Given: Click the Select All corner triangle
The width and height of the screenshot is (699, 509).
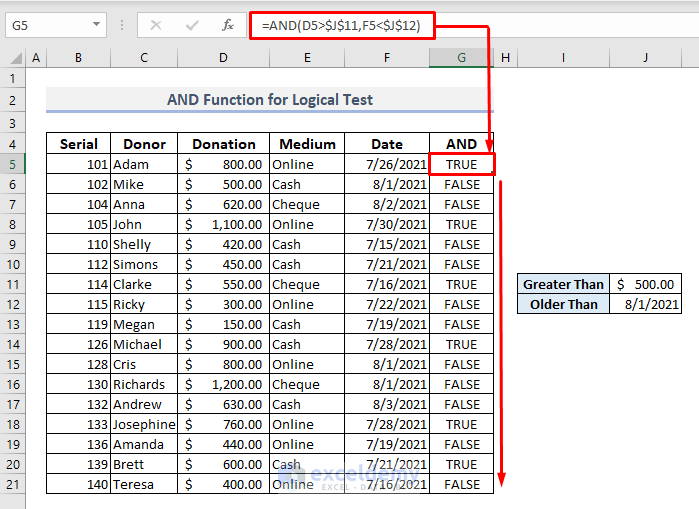Looking at the screenshot, I should click(x=15, y=58).
